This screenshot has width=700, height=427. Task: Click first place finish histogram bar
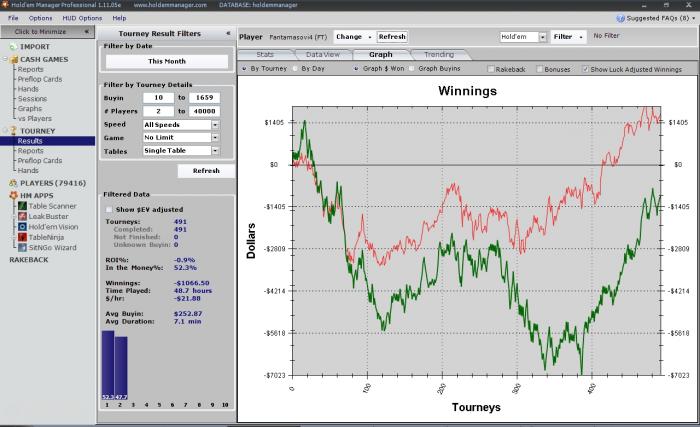click(108, 365)
